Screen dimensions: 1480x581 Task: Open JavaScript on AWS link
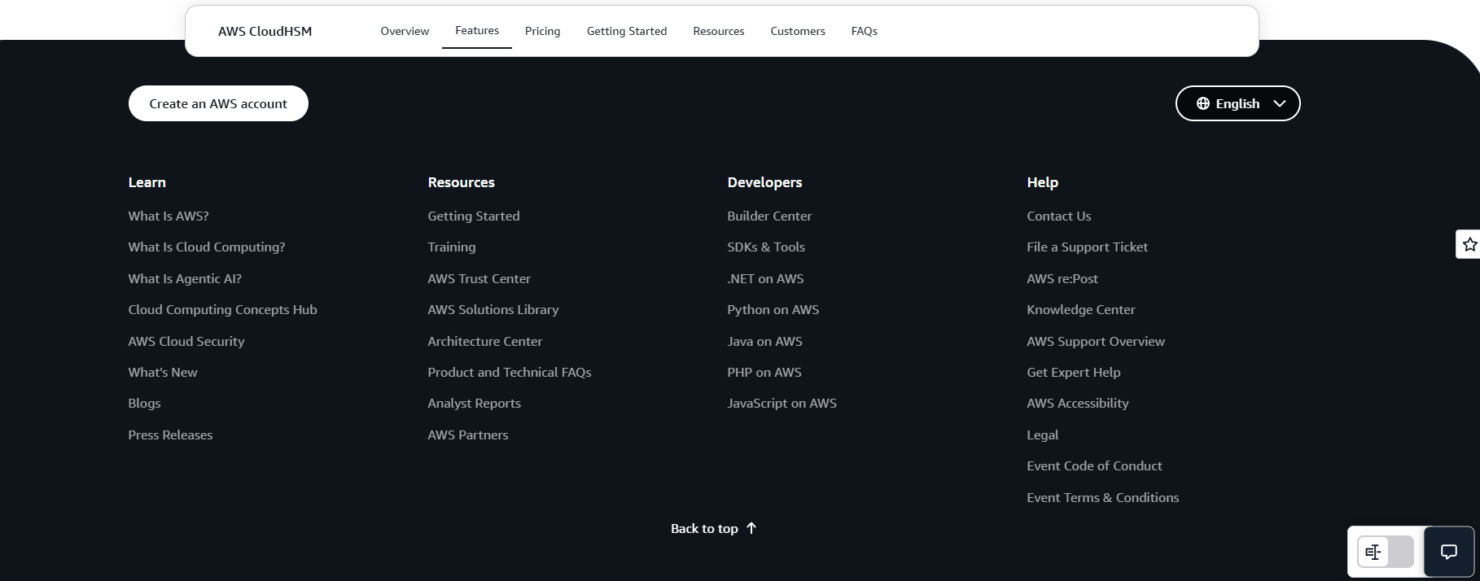pos(782,403)
